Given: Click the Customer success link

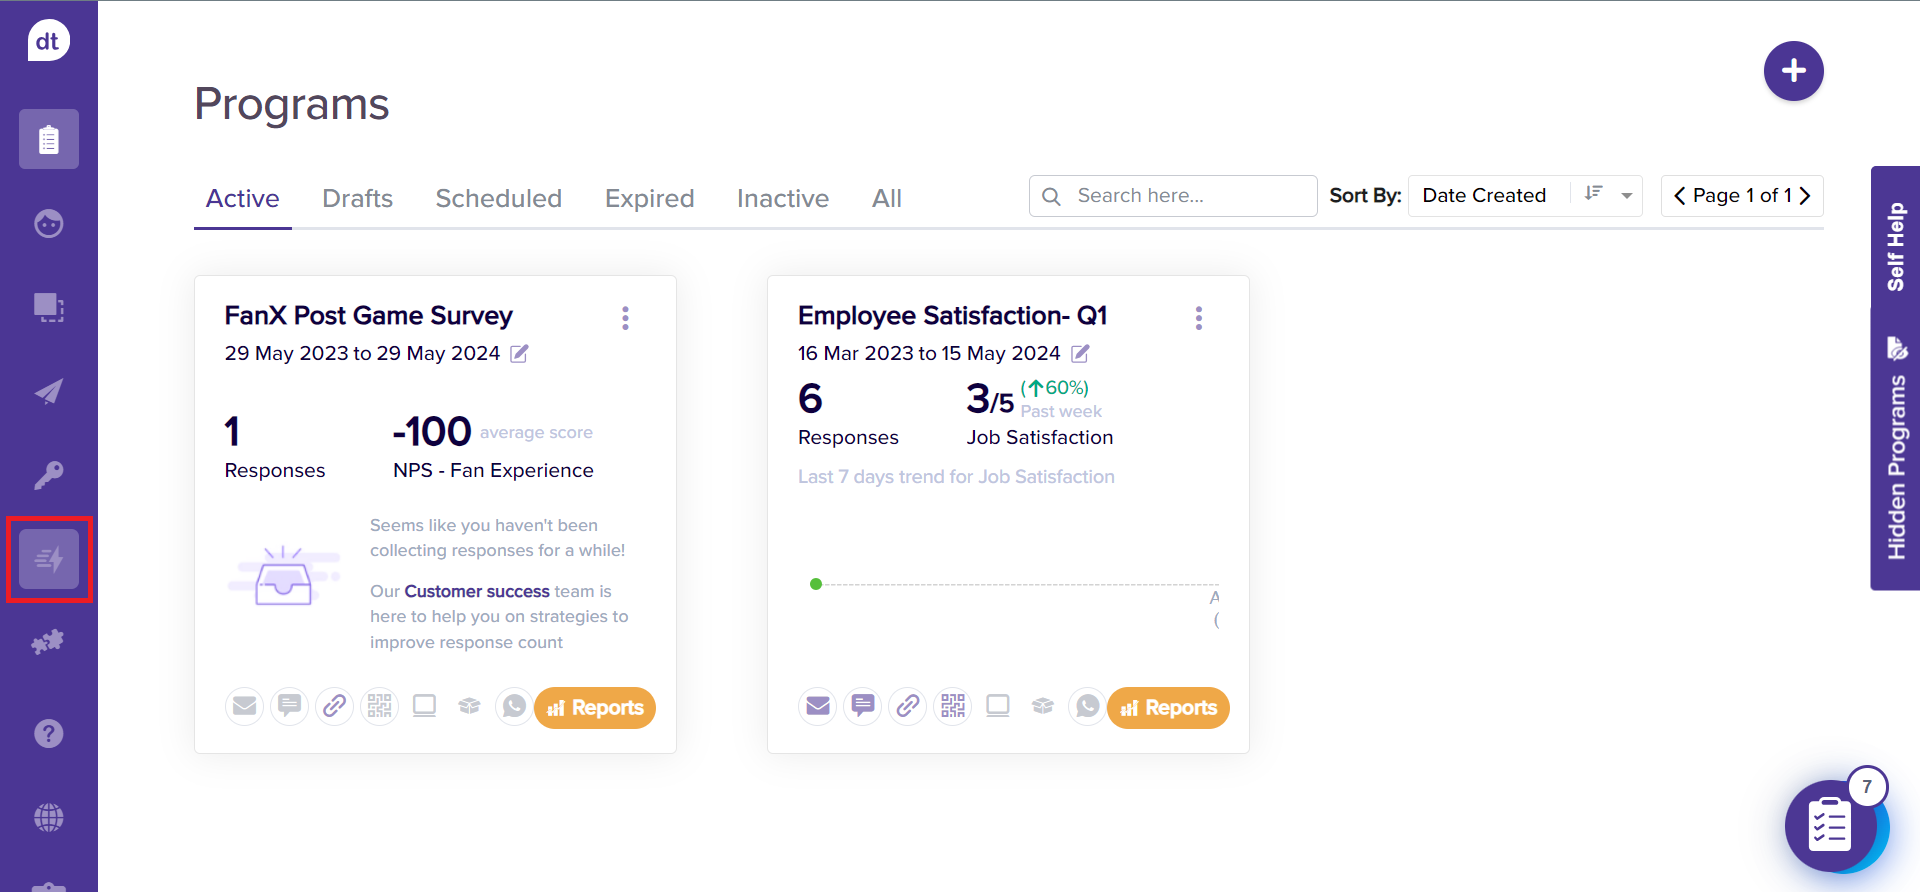Looking at the screenshot, I should tap(477, 591).
